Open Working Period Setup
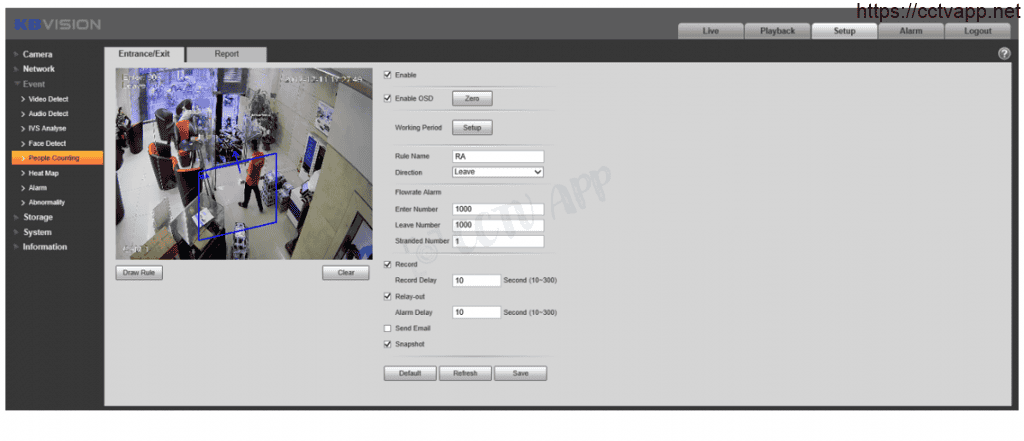1024x441 pixels. pos(472,128)
